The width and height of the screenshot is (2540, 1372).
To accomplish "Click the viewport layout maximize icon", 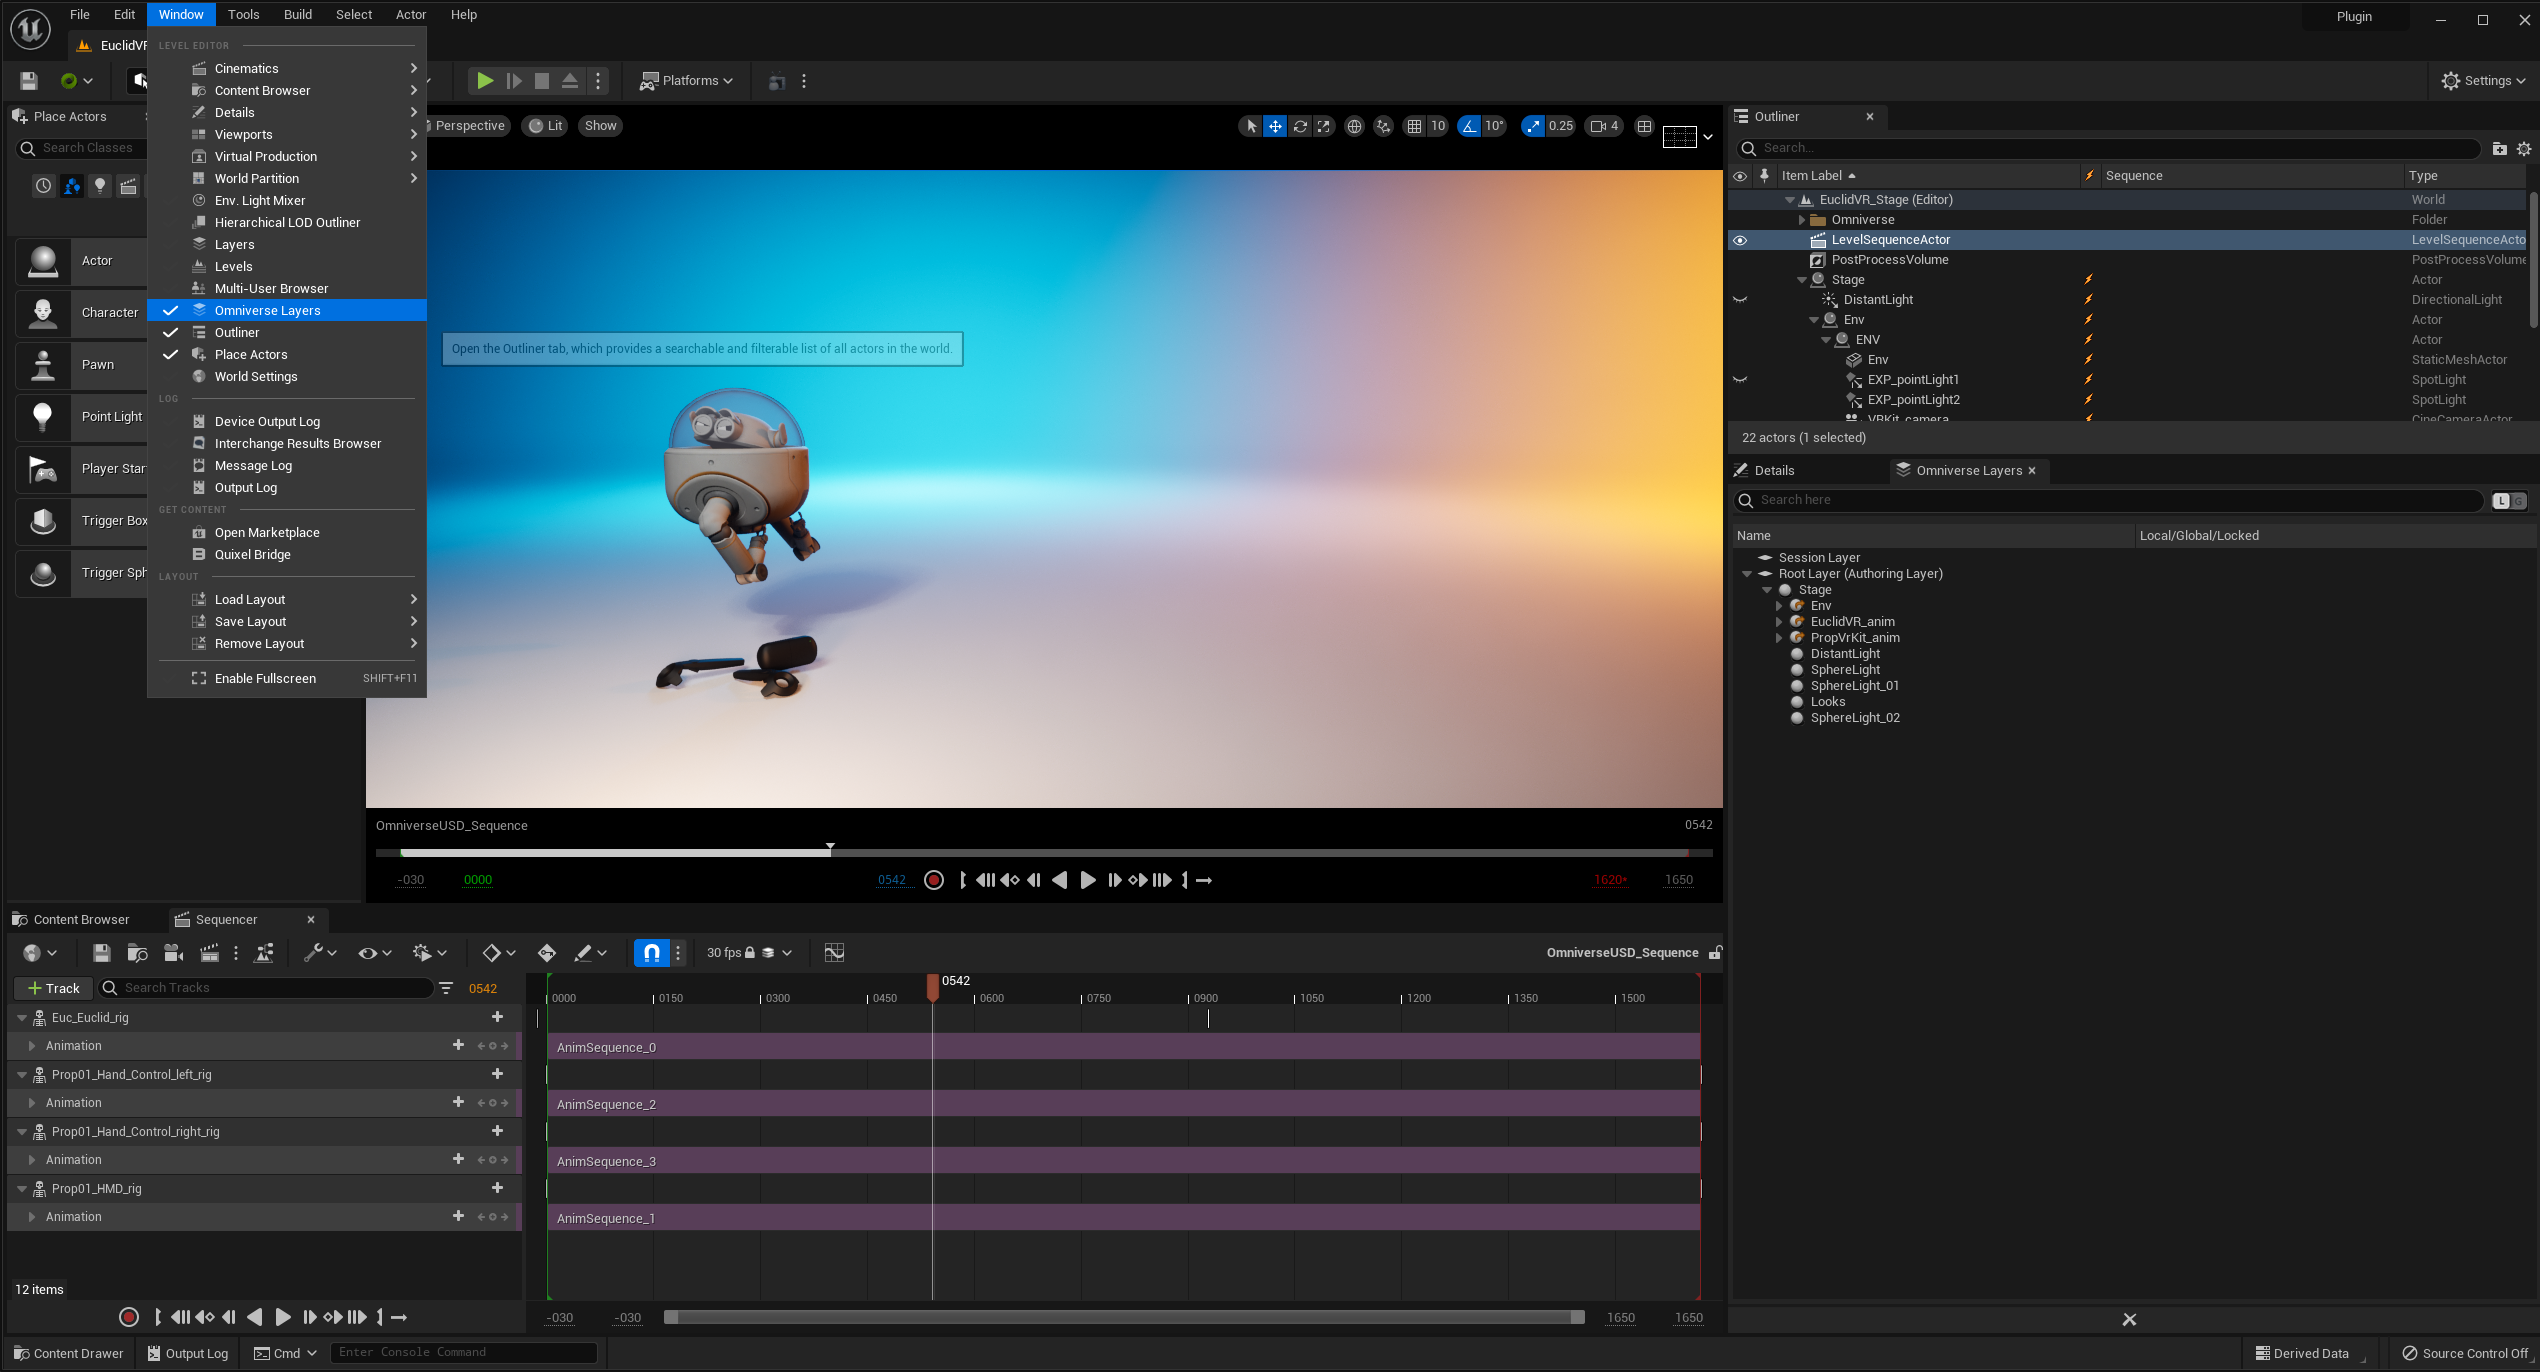I will pos(1644,126).
